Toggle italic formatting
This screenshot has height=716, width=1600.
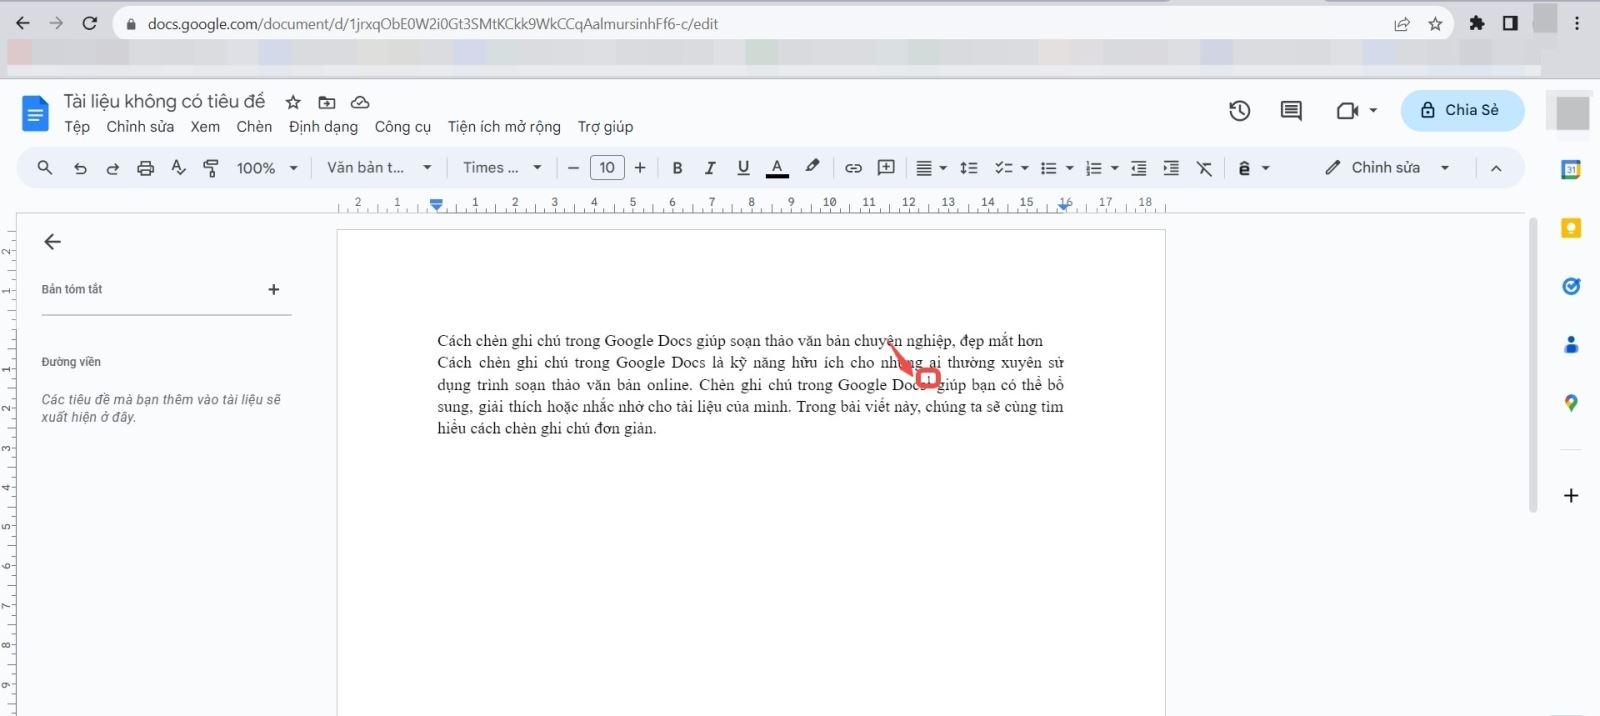710,168
